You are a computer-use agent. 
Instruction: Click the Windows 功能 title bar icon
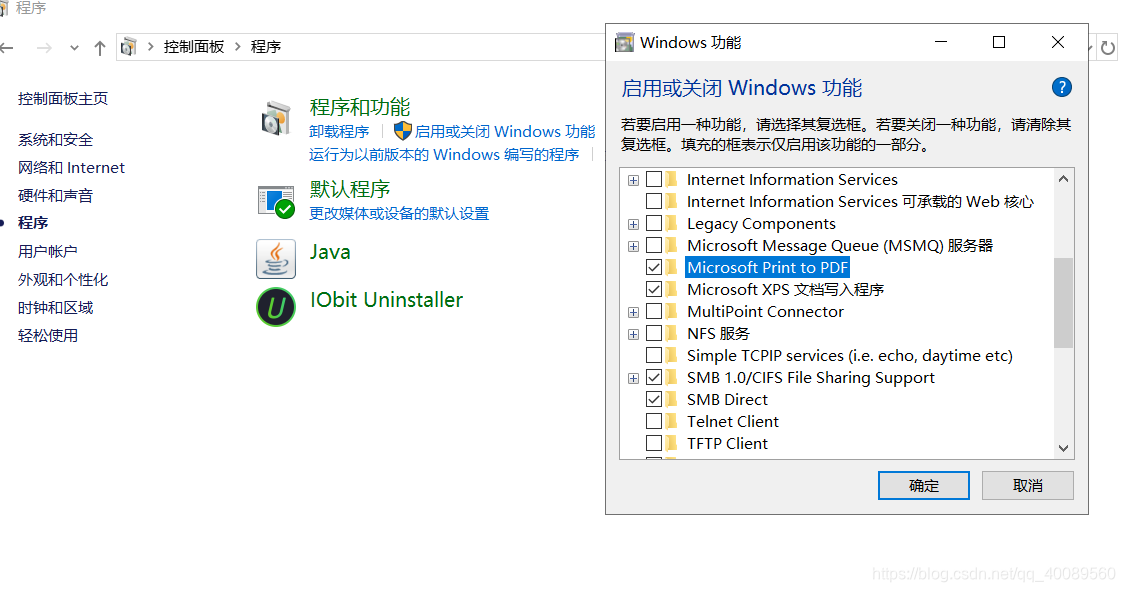[x=625, y=42]
